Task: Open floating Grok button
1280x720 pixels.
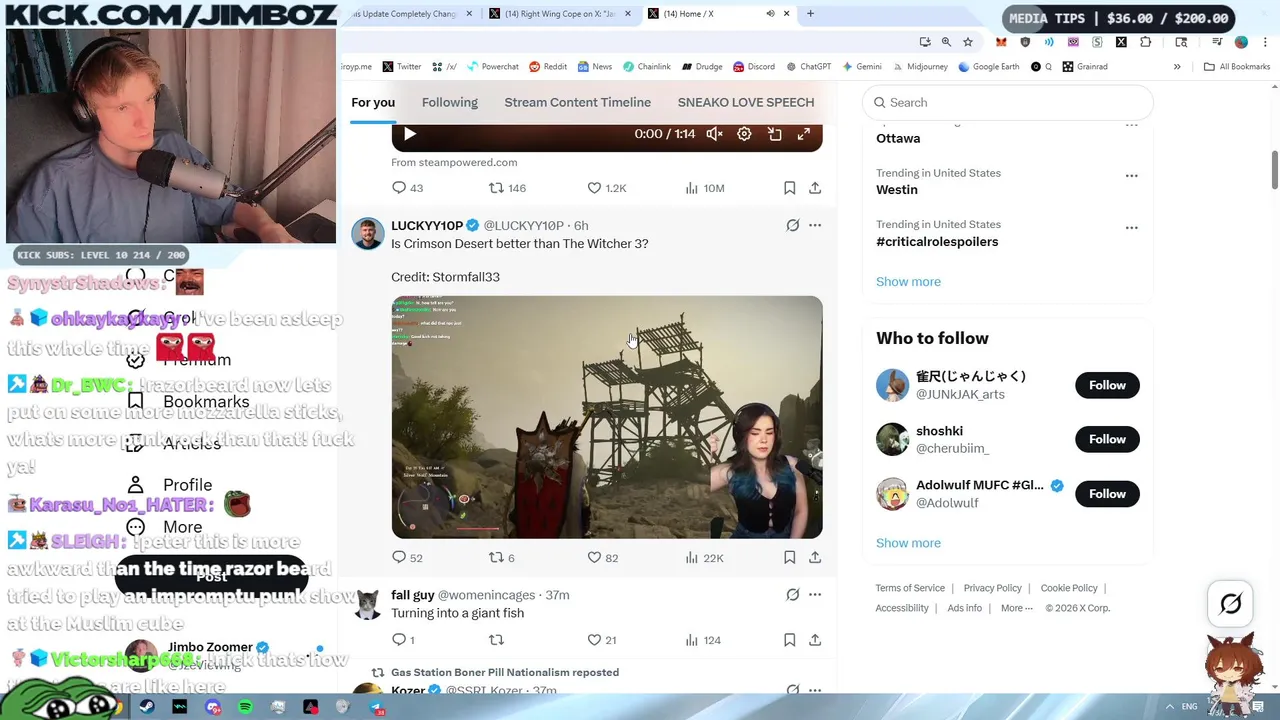Action: coord(1231,603)
